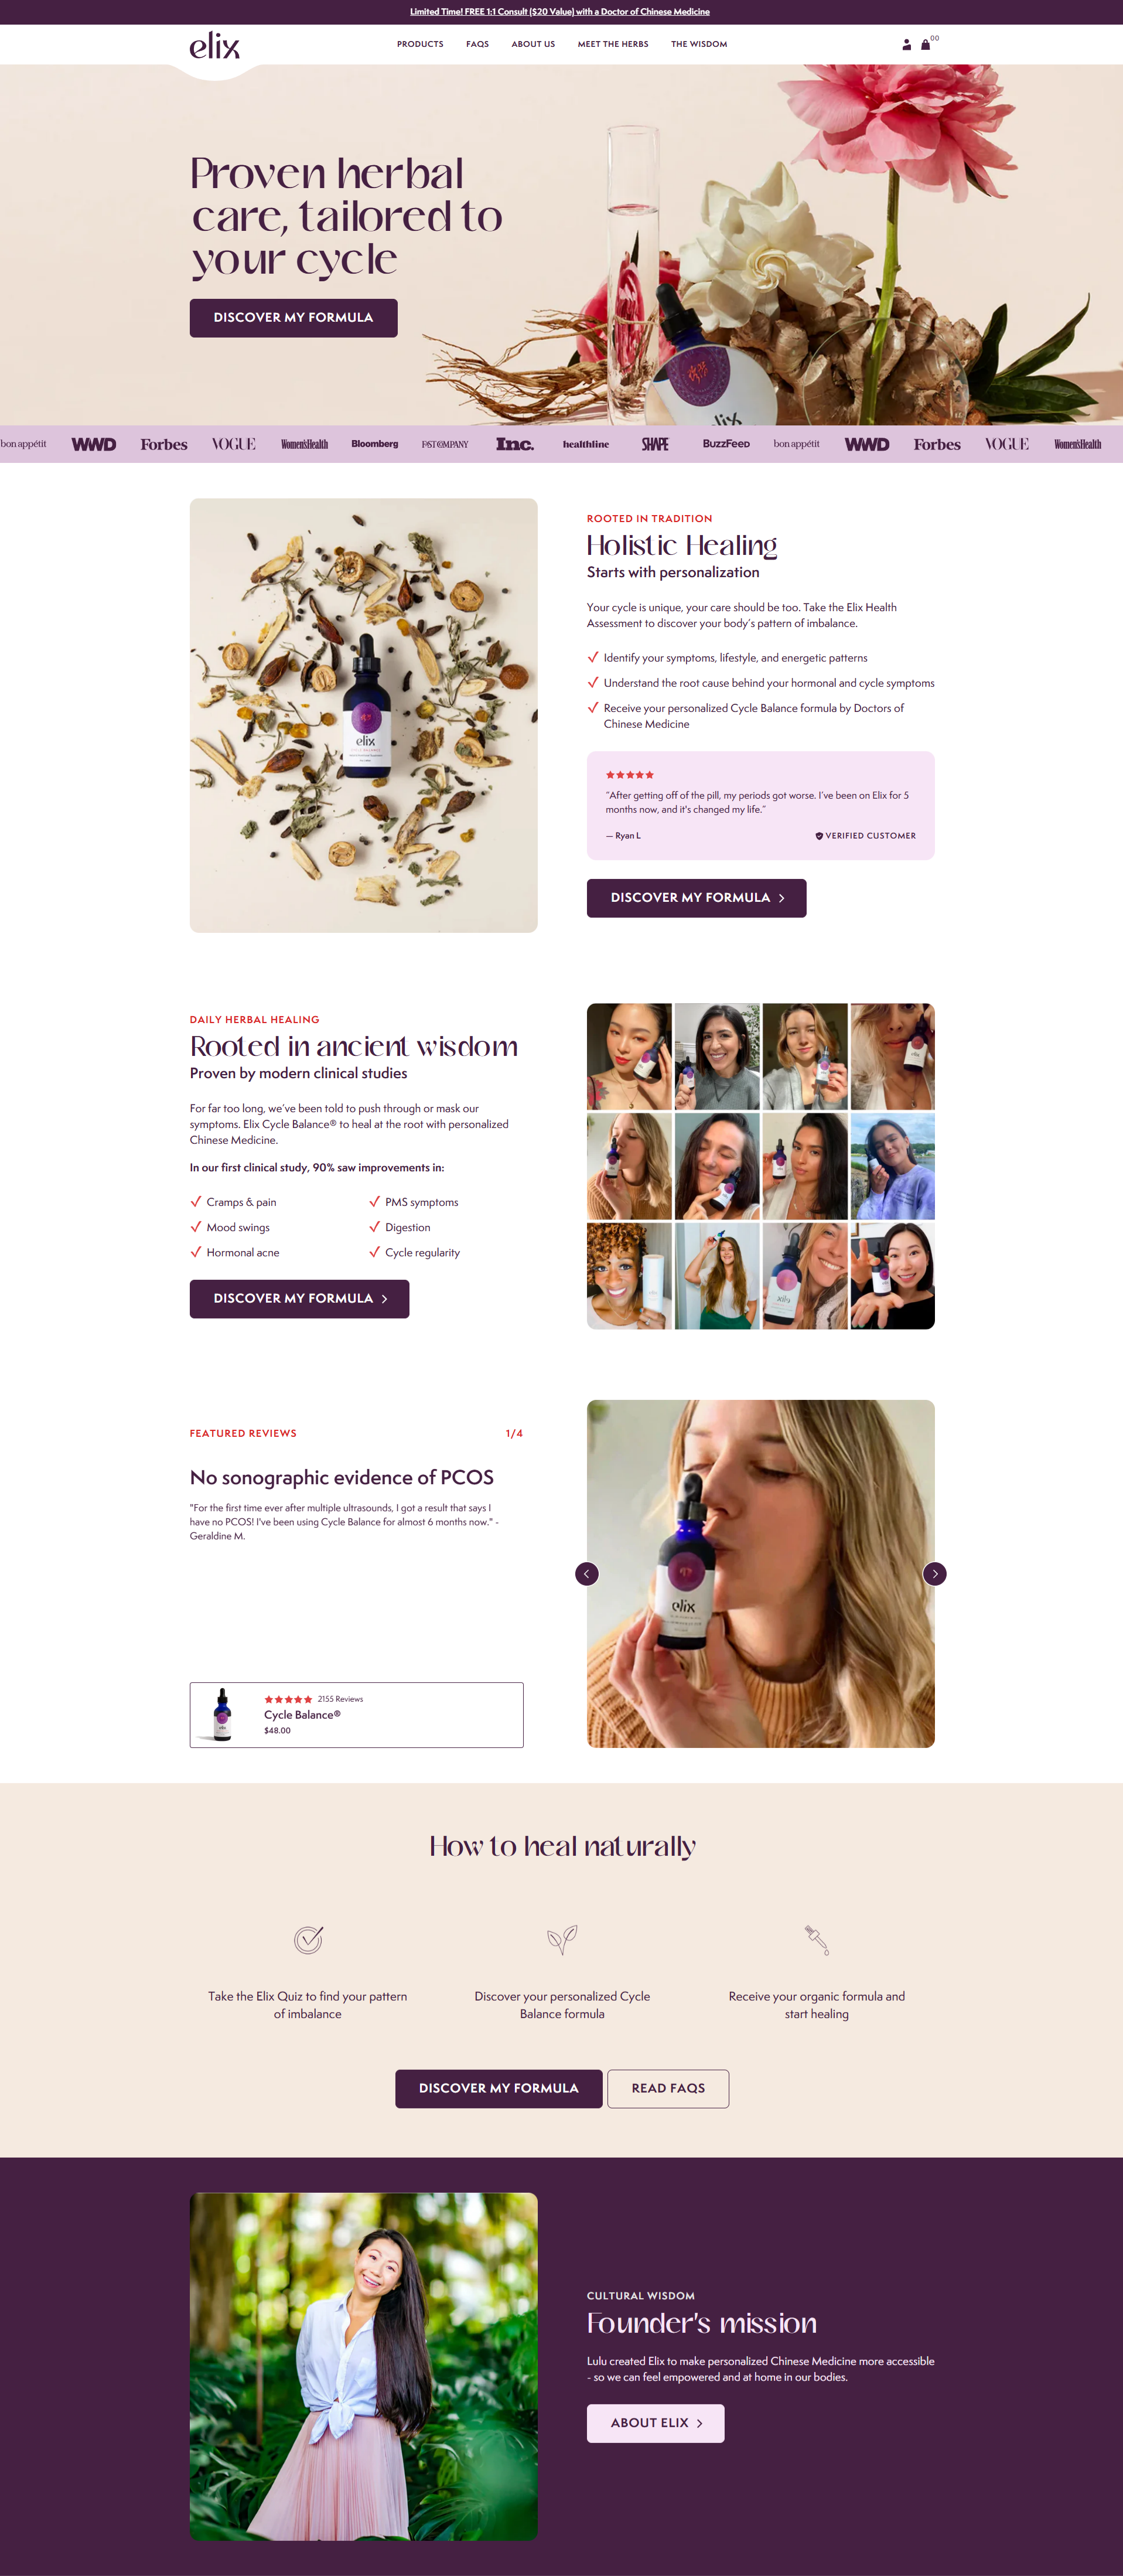Viewport: 1123px width, 2576px height.
Task: Click the founder portrait photo
Action: 364,2366
